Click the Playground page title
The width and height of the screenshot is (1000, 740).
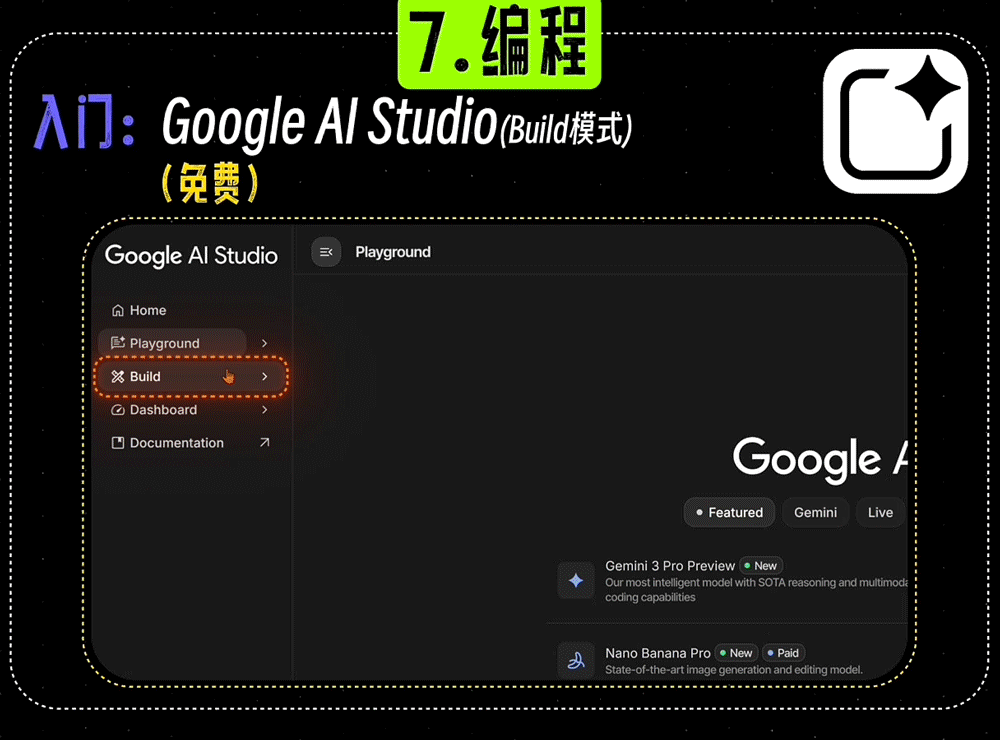click(393, 252)
